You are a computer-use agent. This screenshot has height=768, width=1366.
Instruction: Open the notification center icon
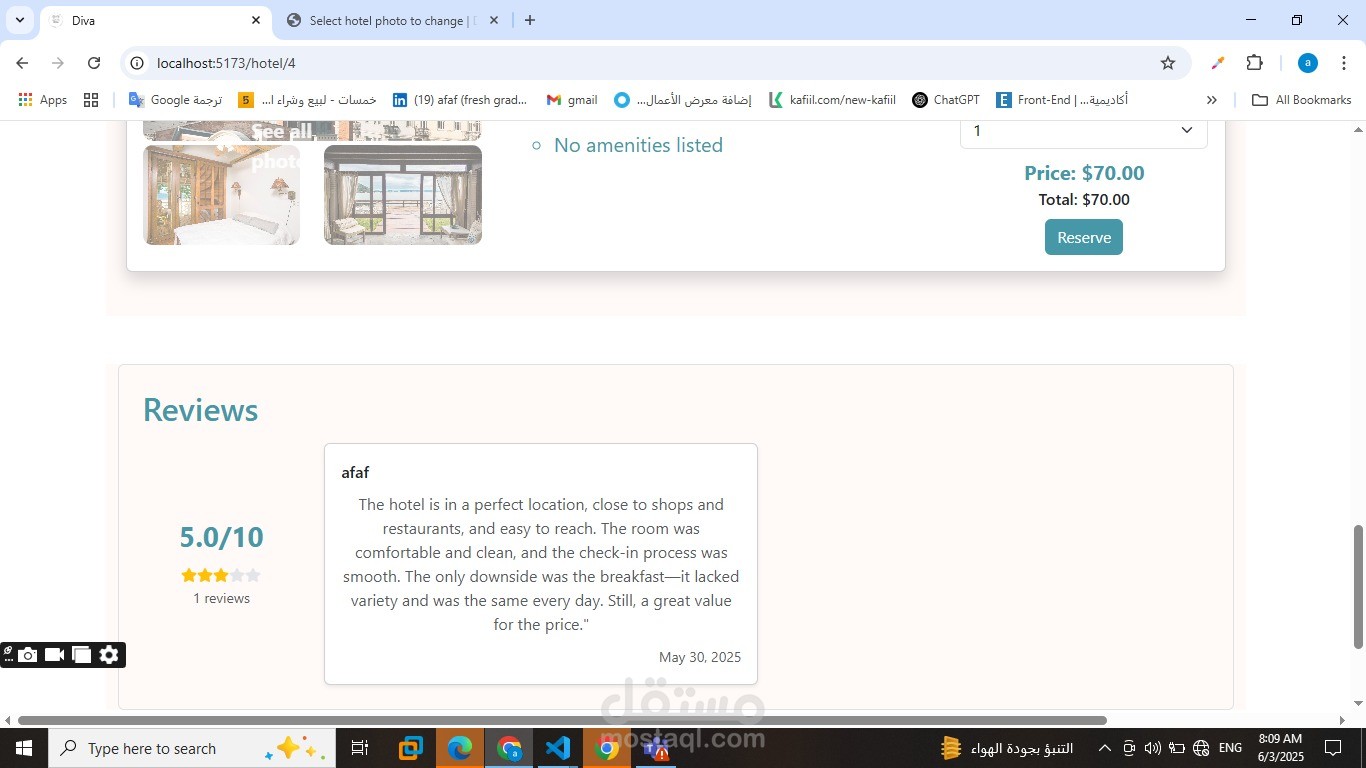tap(1333, 748)
